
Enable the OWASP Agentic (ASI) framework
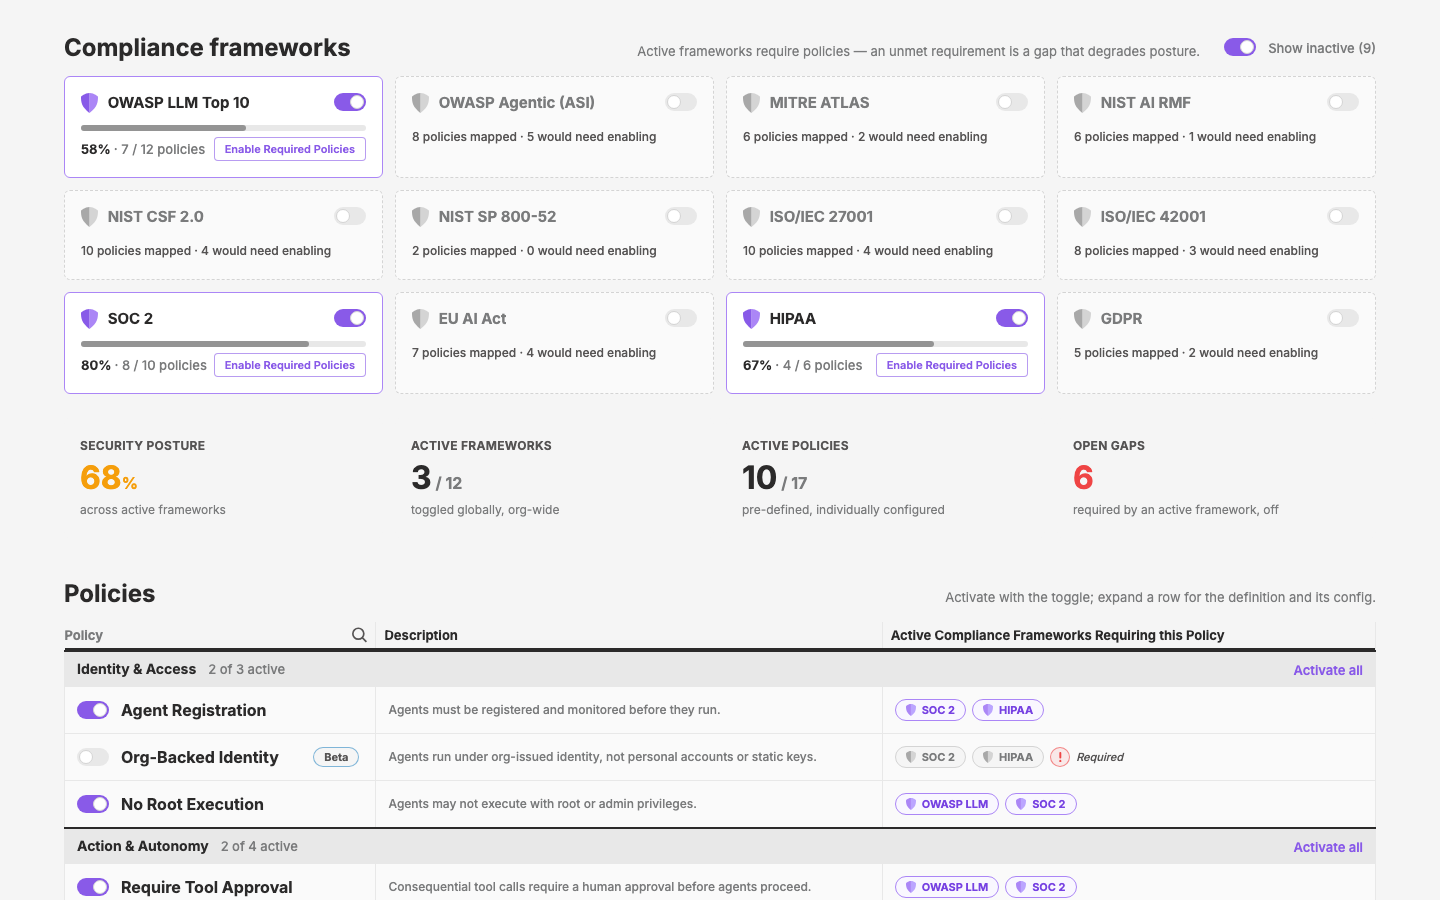(681, 102)
